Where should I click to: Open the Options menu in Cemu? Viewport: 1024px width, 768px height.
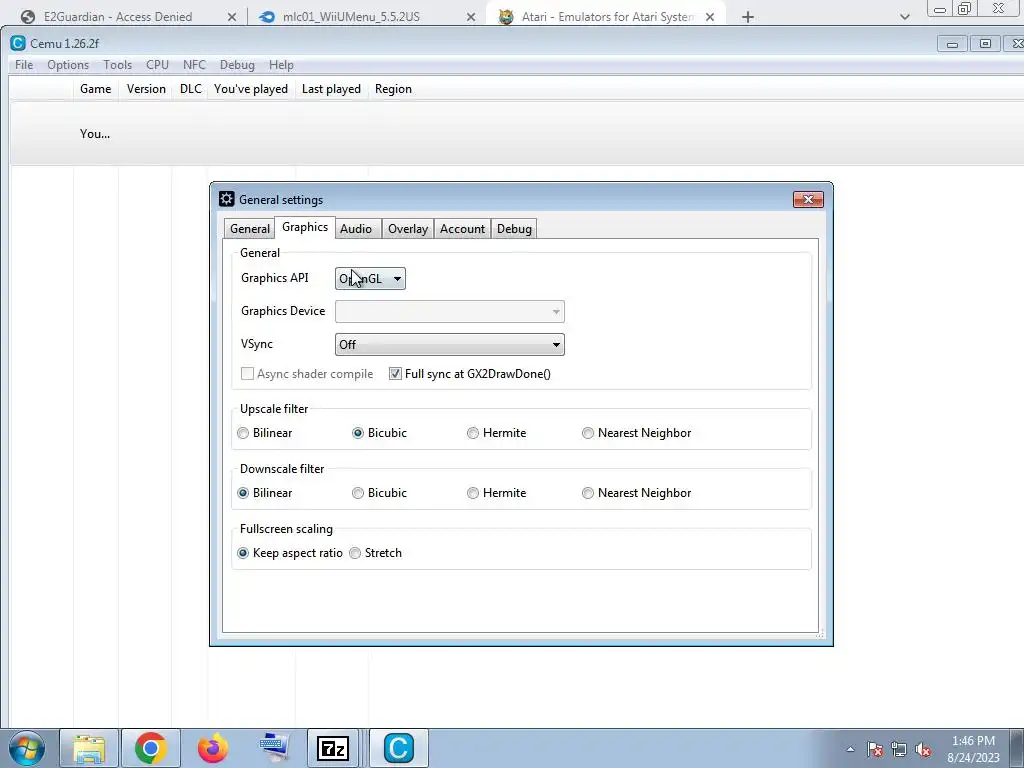[x=68, y=65]
